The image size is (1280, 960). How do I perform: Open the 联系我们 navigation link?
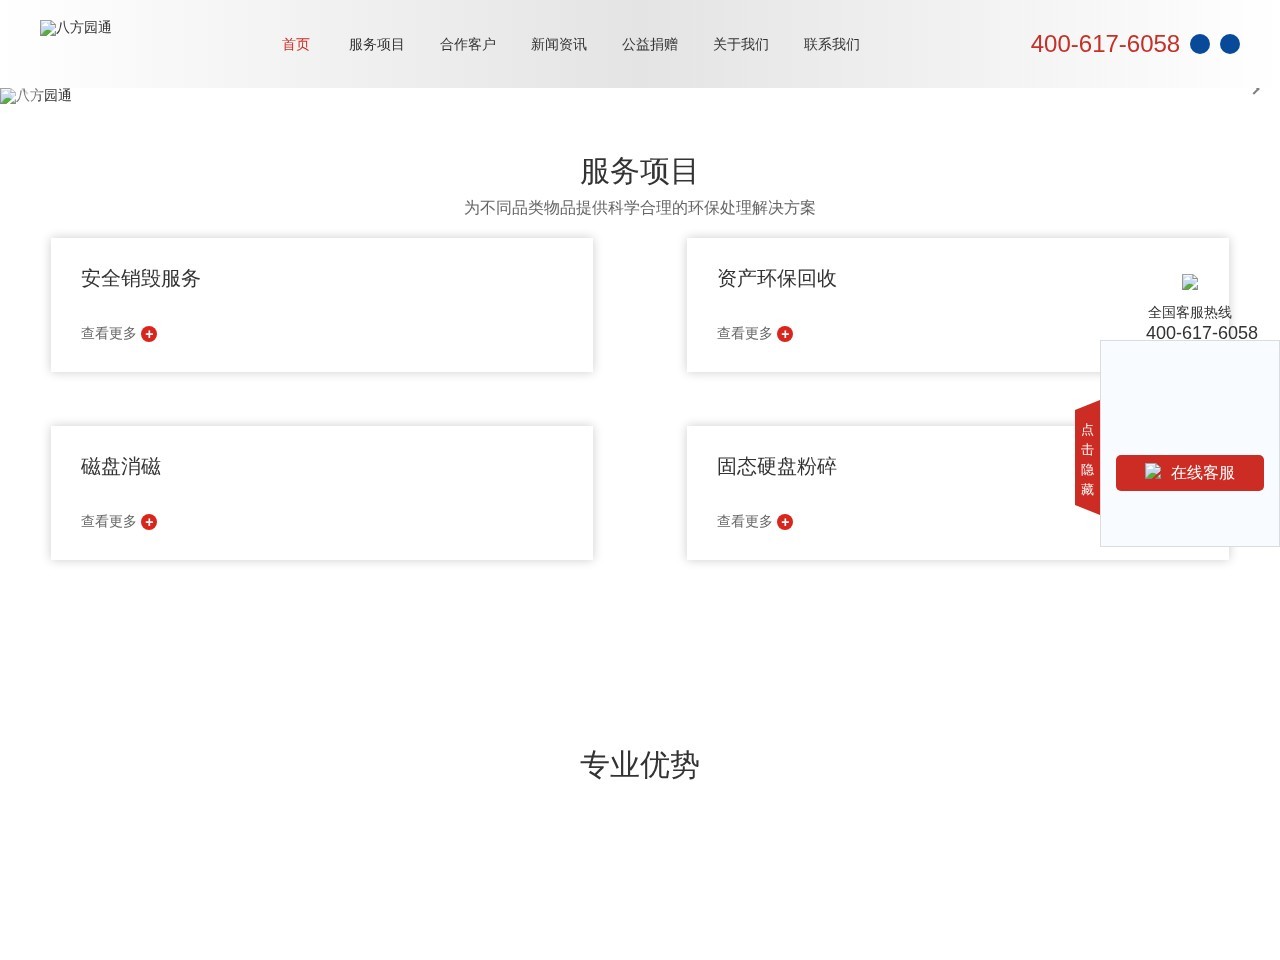click(832, 44)
